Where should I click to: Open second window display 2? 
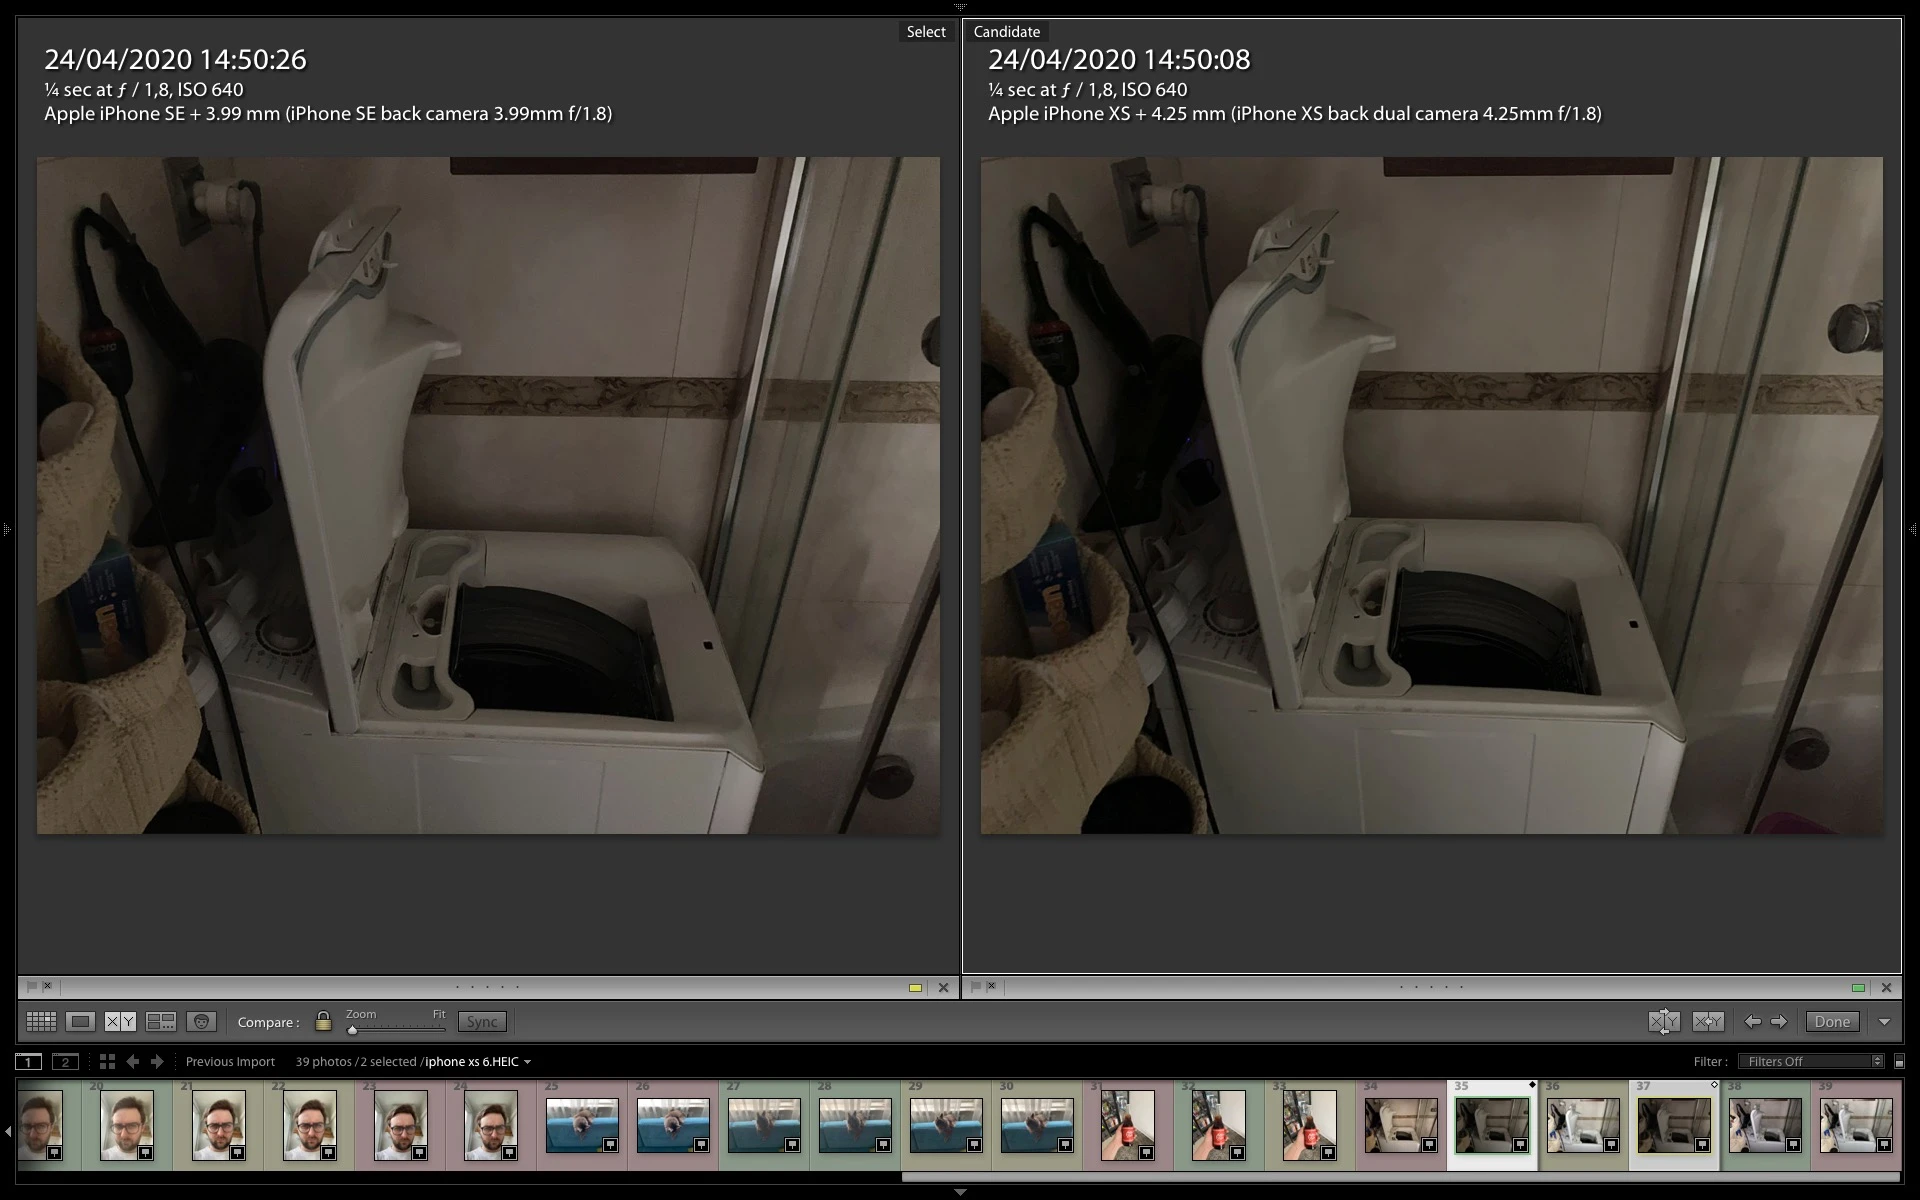(65, 1062)
